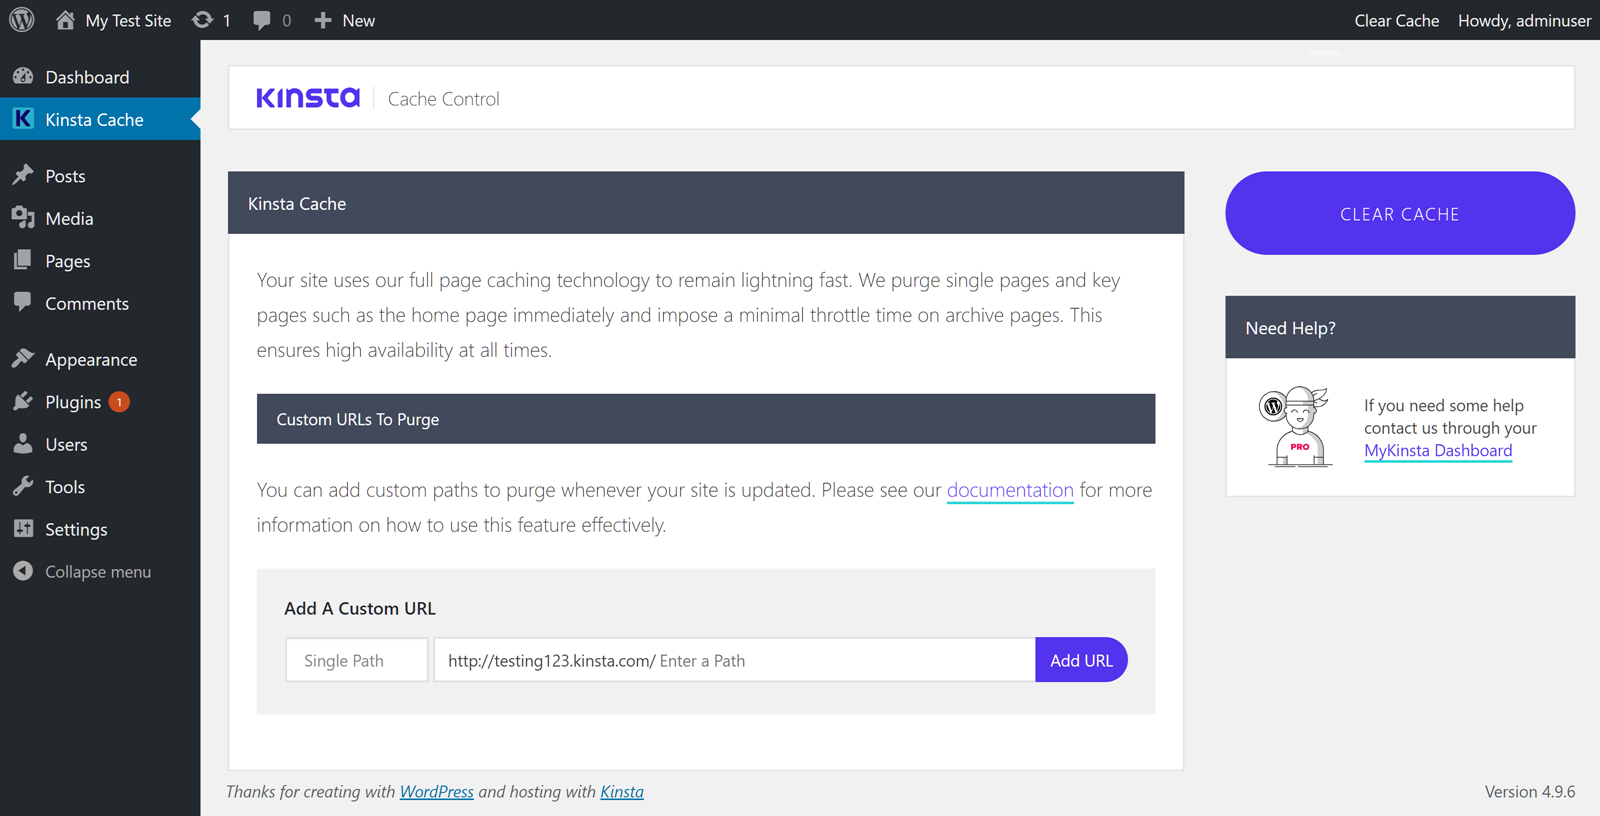Click the Plugins plug icon
Screen dimensions: 1600x816
[23, 401]
